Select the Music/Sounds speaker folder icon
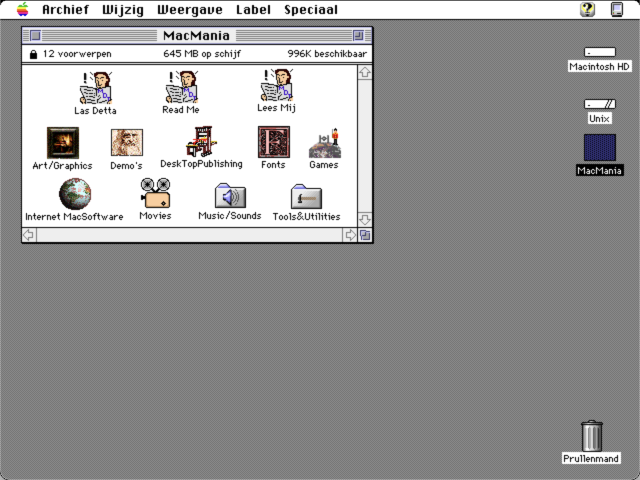 [x=230, y=196]
